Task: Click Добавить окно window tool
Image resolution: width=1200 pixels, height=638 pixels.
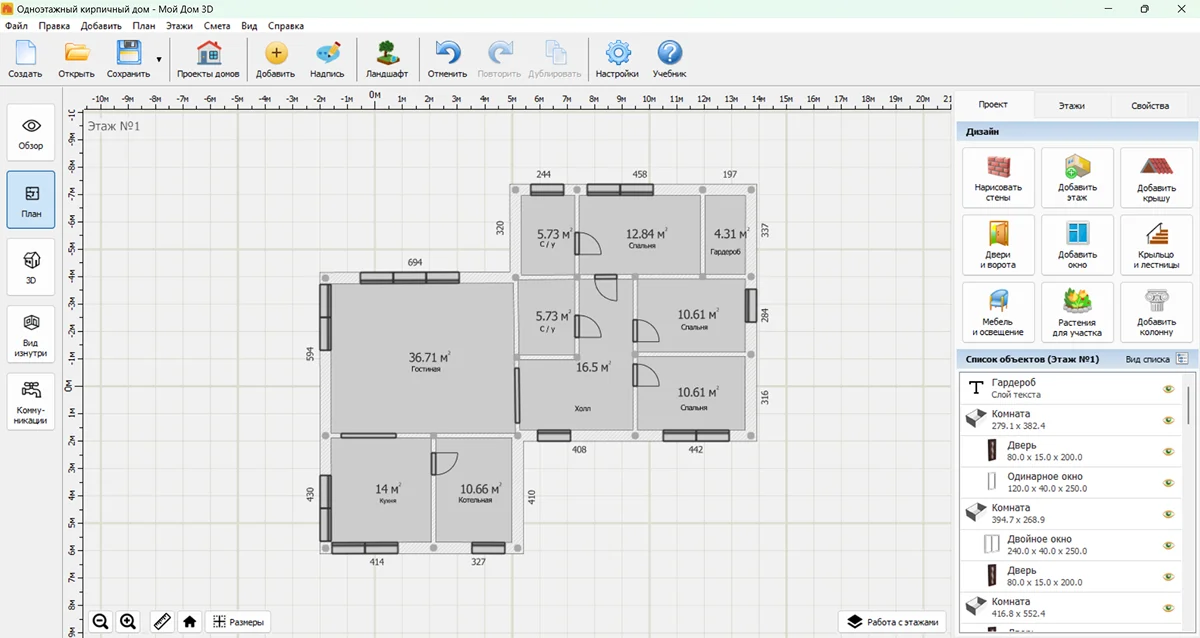Action: pyautogui.click(x=1077, y=245)
